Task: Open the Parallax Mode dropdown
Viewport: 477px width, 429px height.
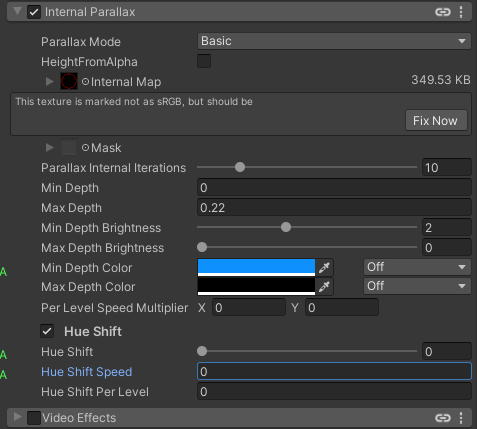Action: click(x=334, y=41)
